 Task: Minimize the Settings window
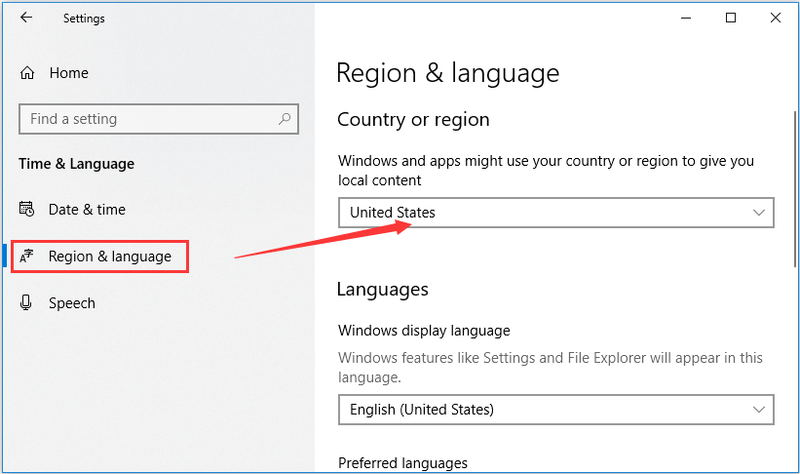tap(686, 18)
